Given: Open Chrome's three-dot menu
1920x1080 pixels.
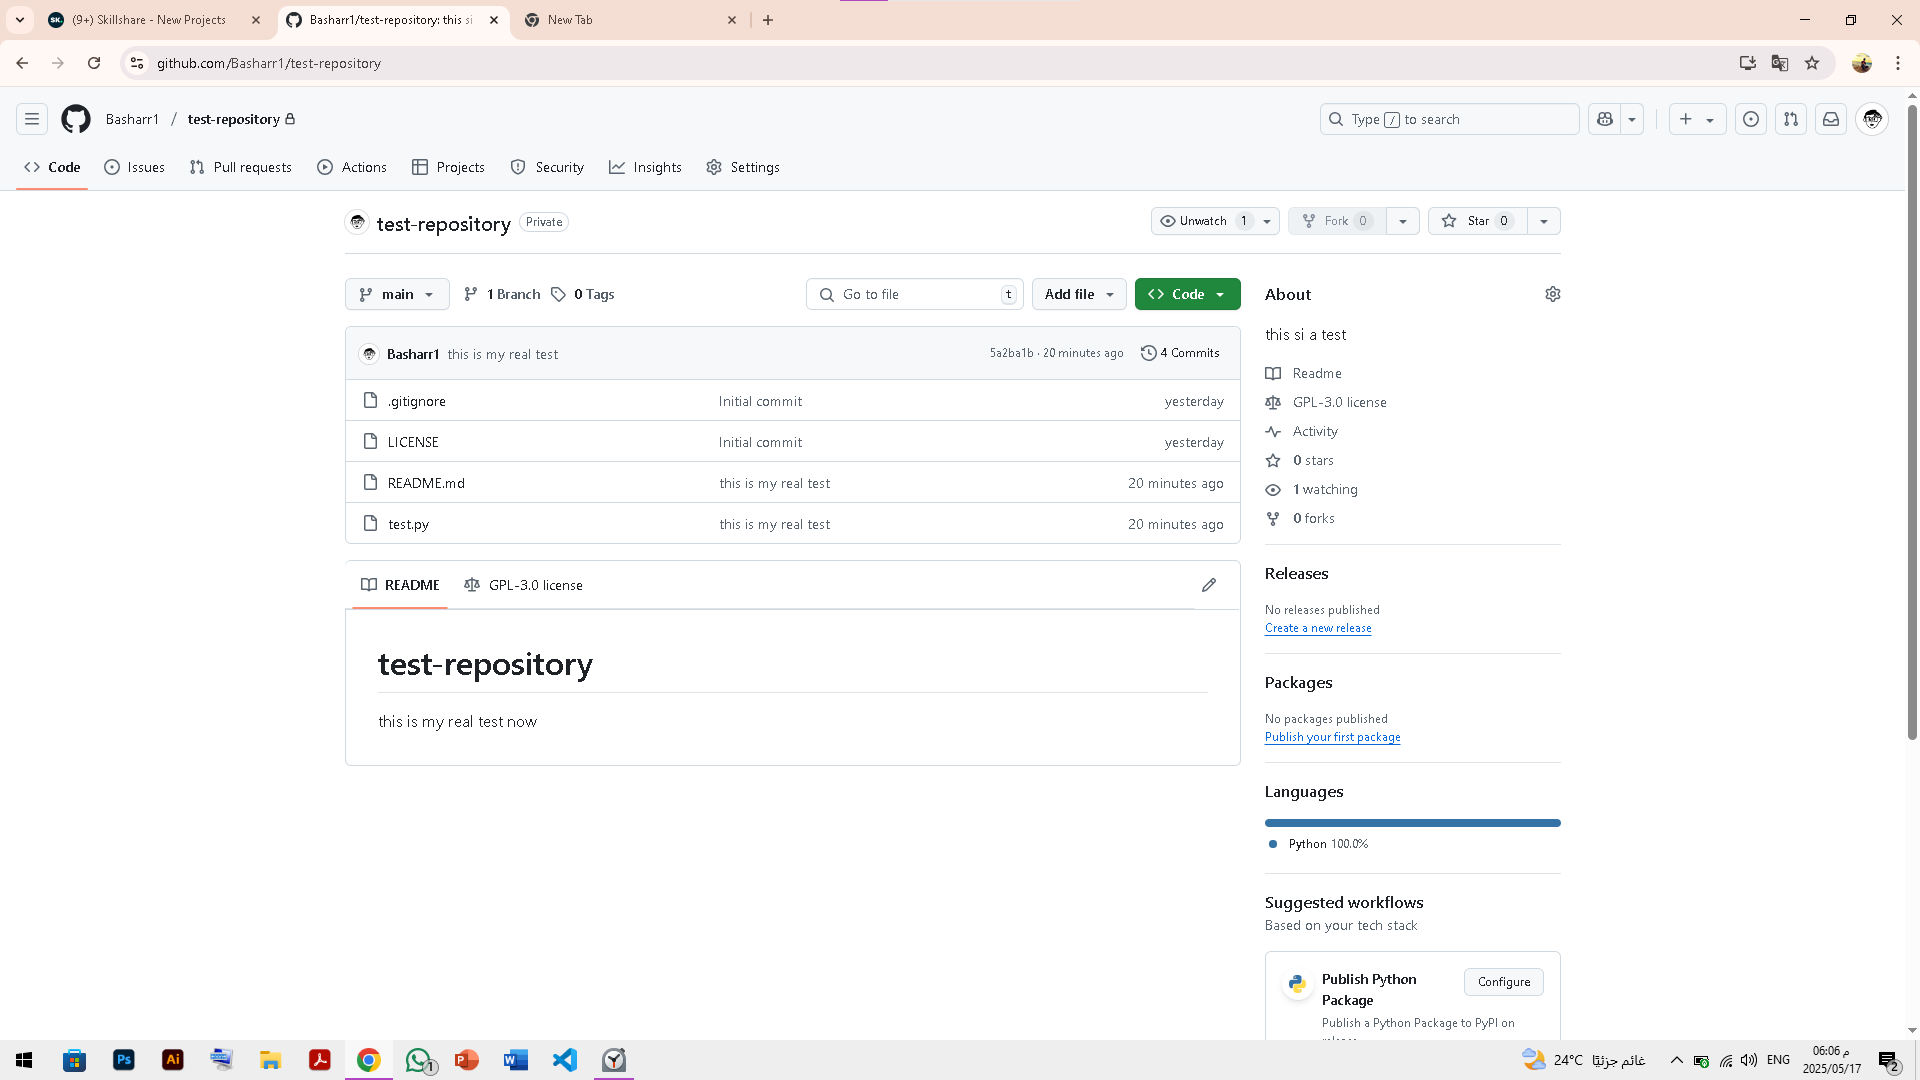Looking at the screenshot, I should (1898, 63).
